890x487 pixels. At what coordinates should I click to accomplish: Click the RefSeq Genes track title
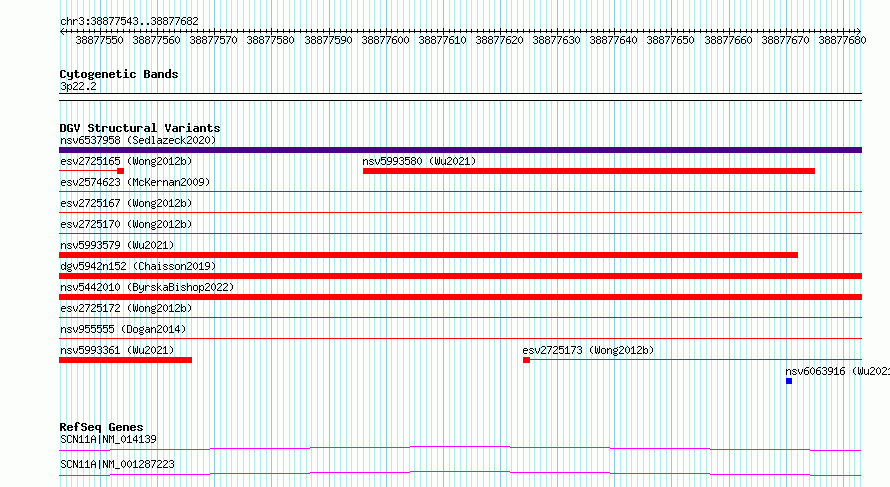[101, 427]
